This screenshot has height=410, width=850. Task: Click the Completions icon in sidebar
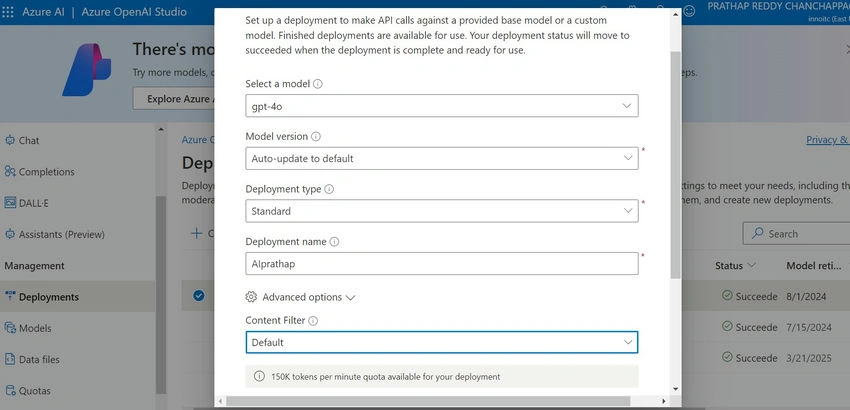(10, 172)
